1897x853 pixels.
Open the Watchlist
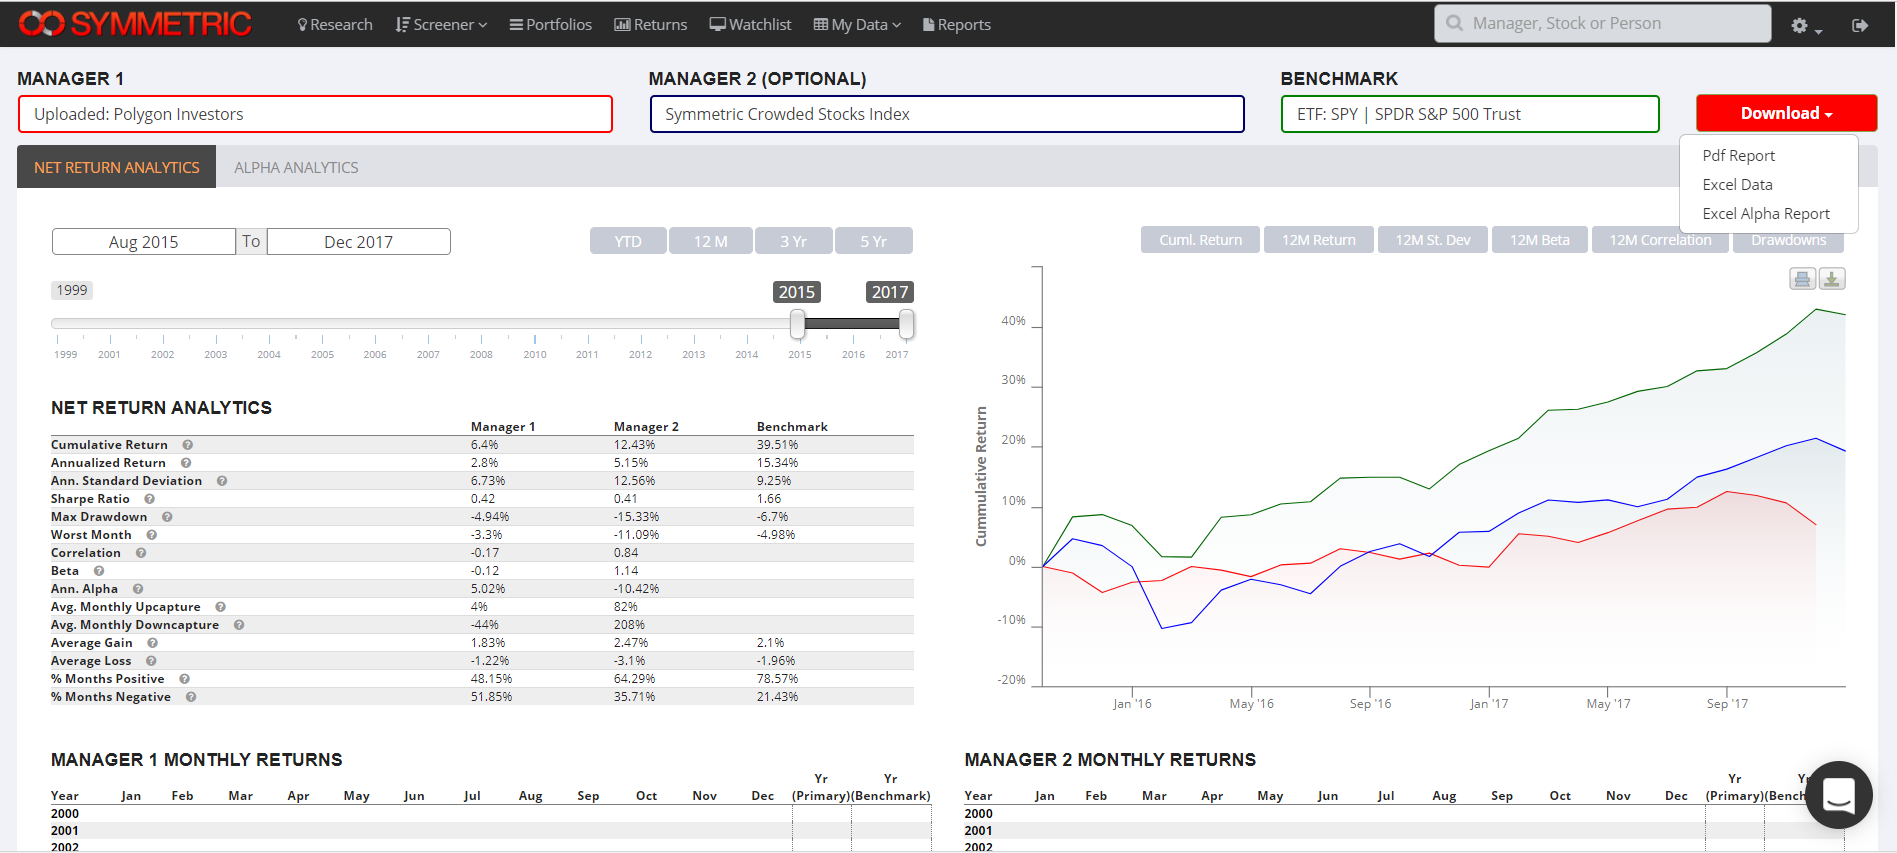[x=750, y=25]
